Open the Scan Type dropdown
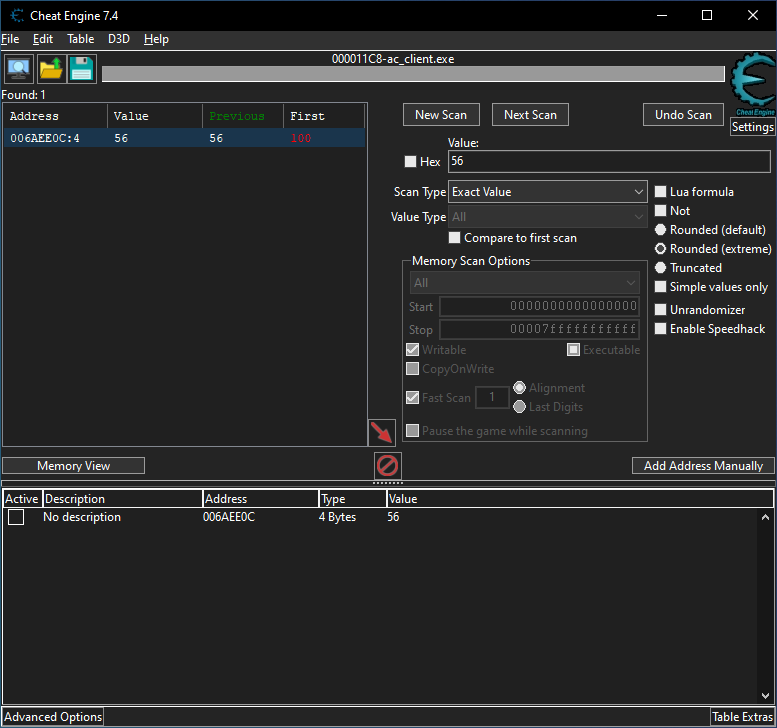This screenshot has width=777, height=728. [x=547, y=192]
